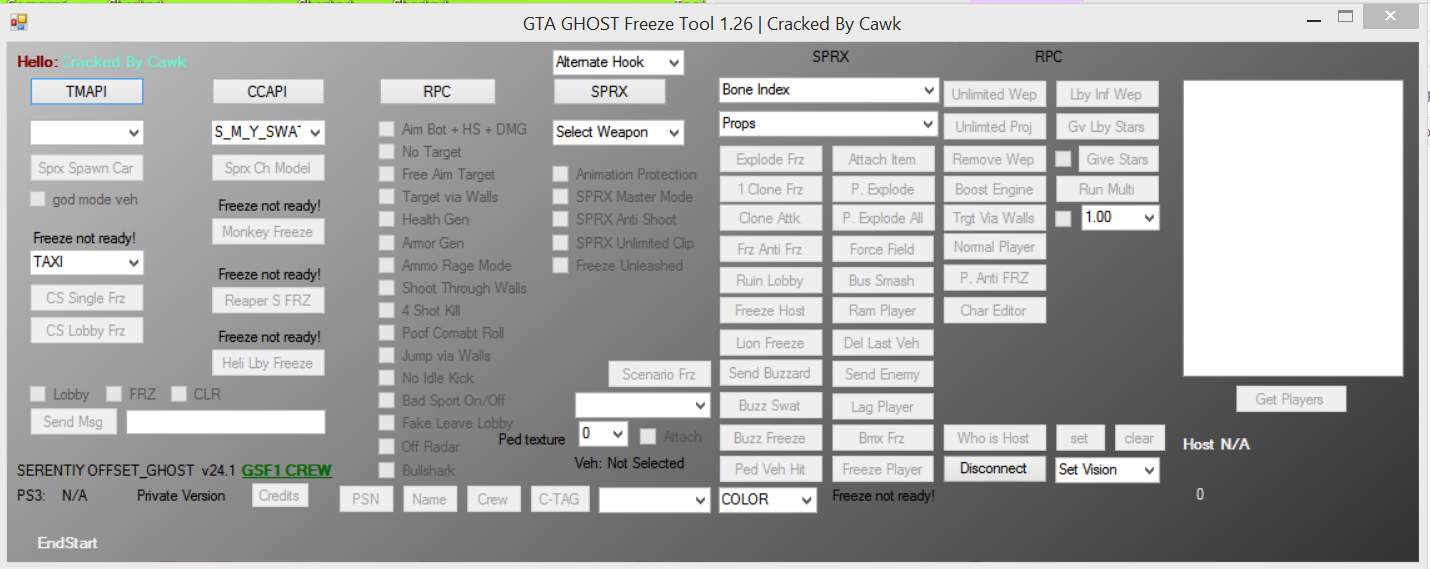Click inside the players list box
The image size is (1430, 569).
1293,228
